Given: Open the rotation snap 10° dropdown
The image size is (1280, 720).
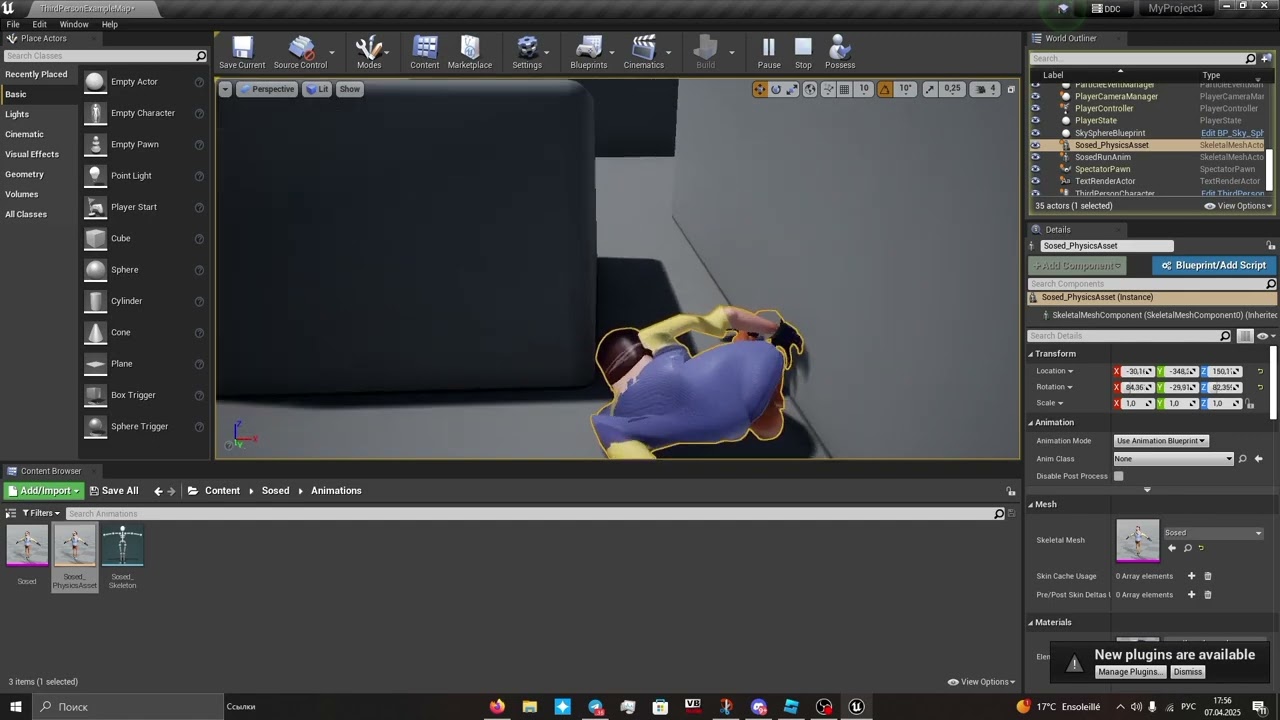Looking at the screenshot, I should (905, 89).
